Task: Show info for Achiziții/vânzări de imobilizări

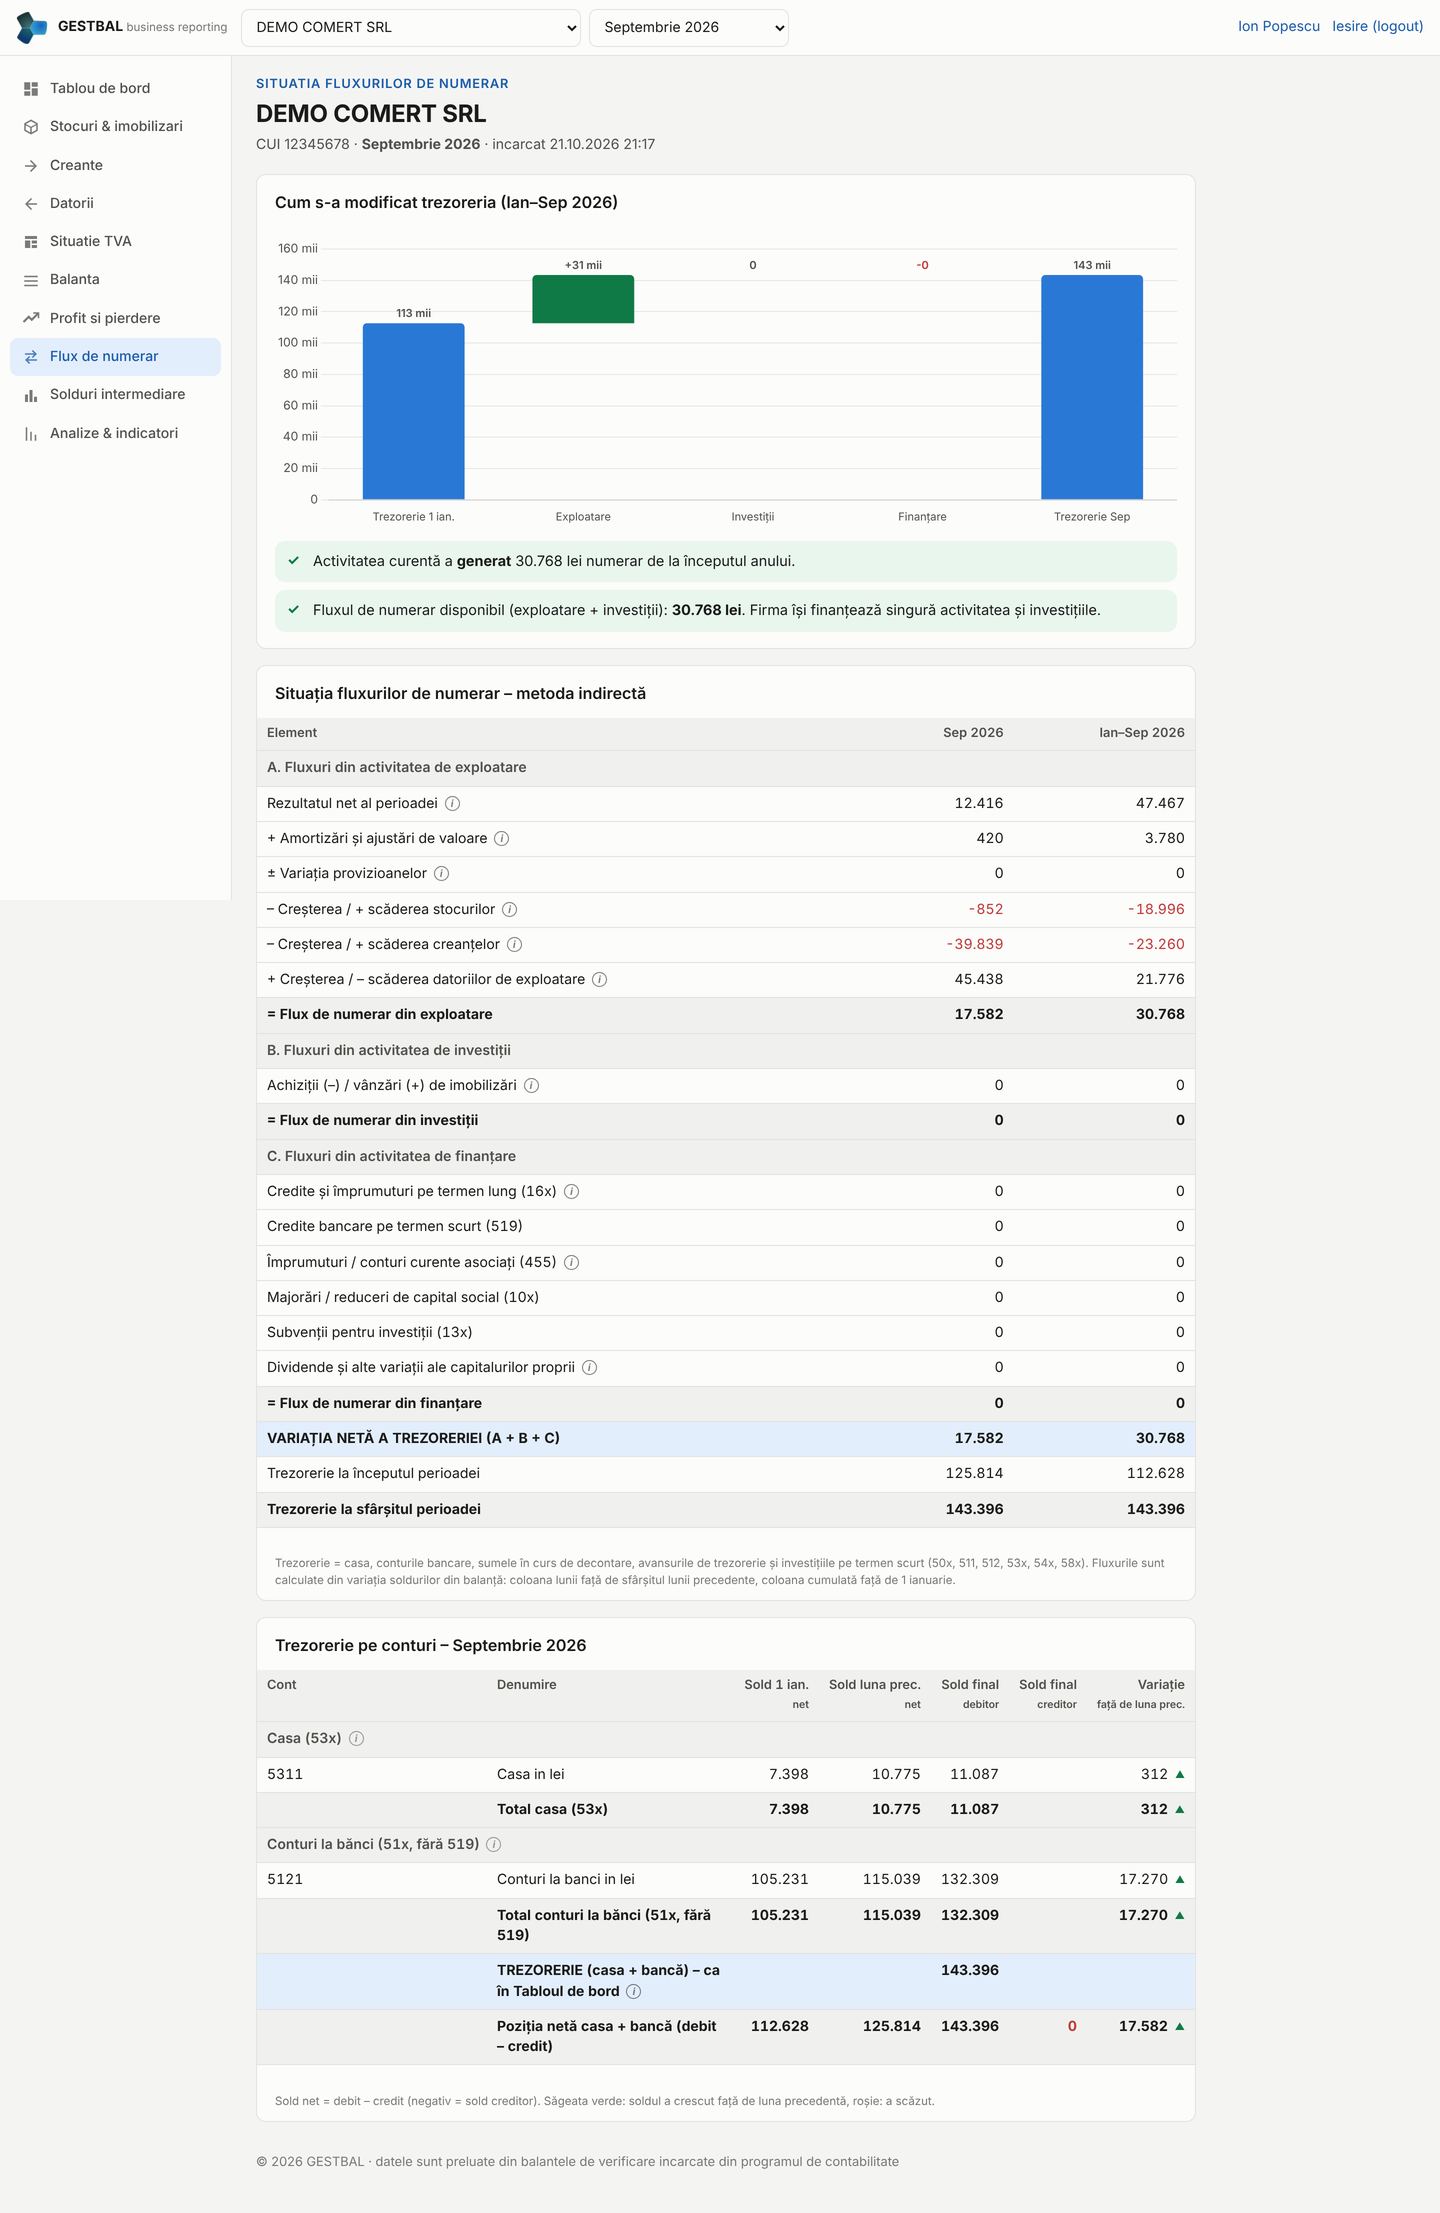Action: pyautogui.click(x=532, y=1086)
